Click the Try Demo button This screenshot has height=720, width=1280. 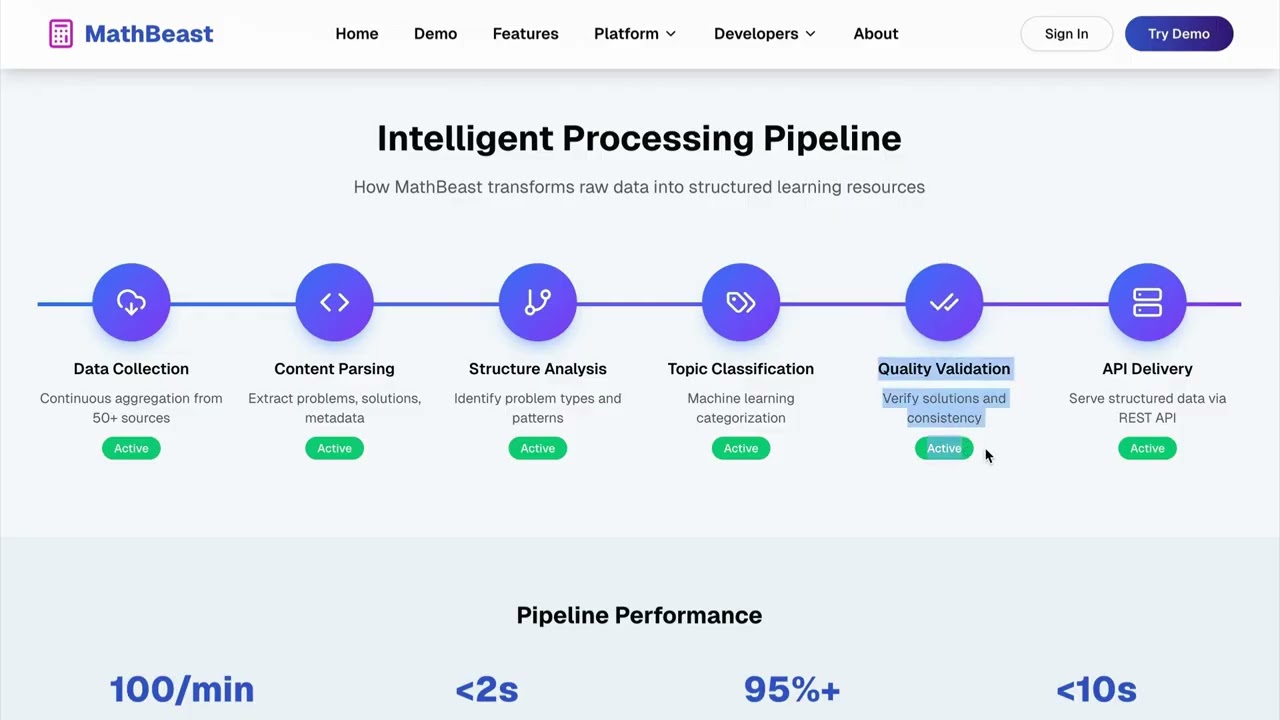(1179, 34)
